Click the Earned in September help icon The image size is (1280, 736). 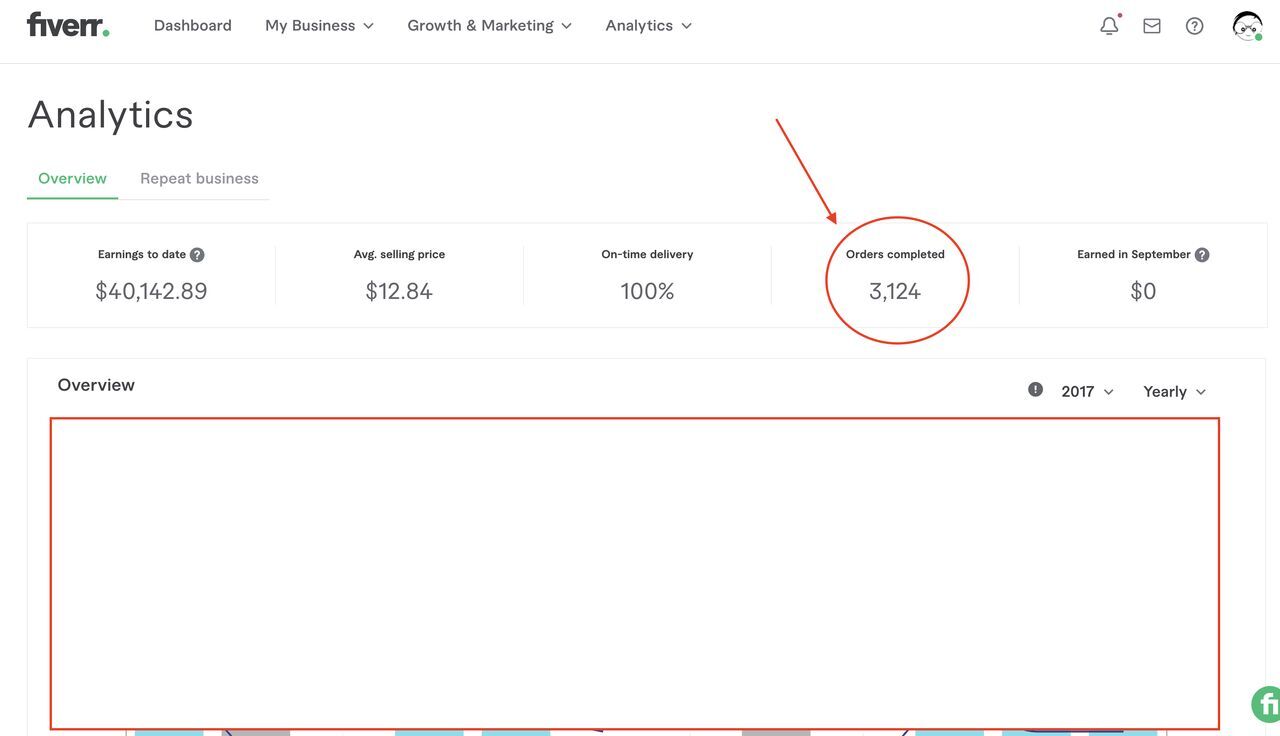tap(1202, 255)
